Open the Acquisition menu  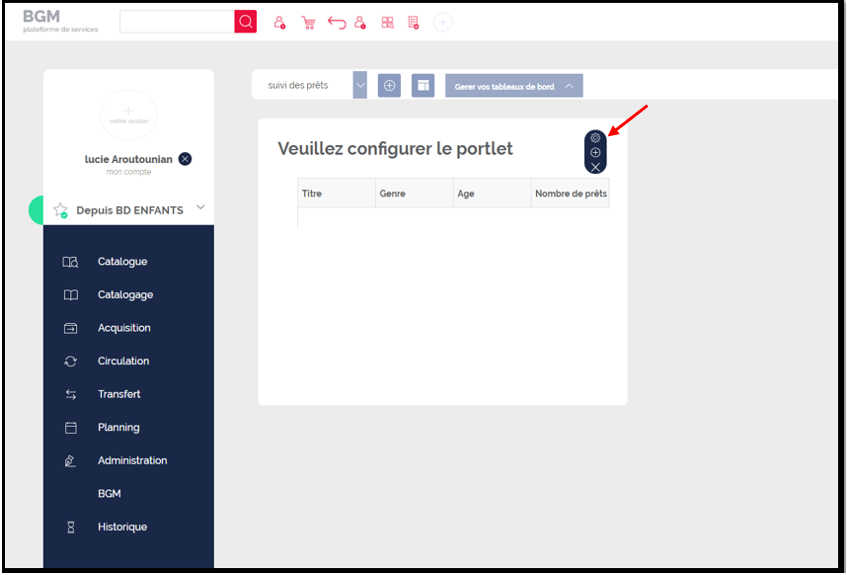click(124, 328)
